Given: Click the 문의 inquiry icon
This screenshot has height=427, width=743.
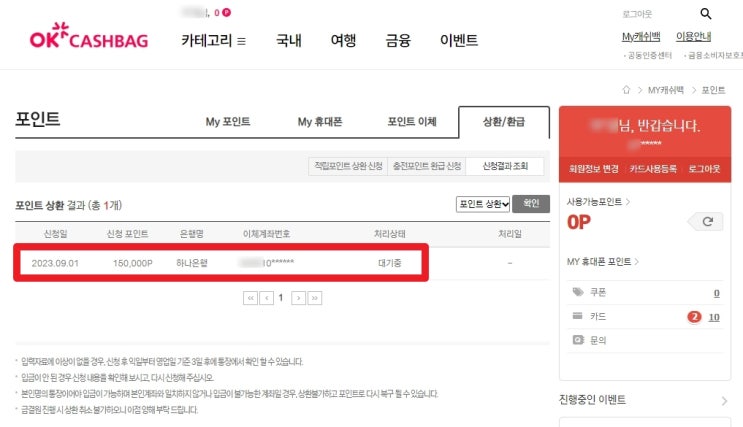Looking at the screenshot, I should pos(578,340).
